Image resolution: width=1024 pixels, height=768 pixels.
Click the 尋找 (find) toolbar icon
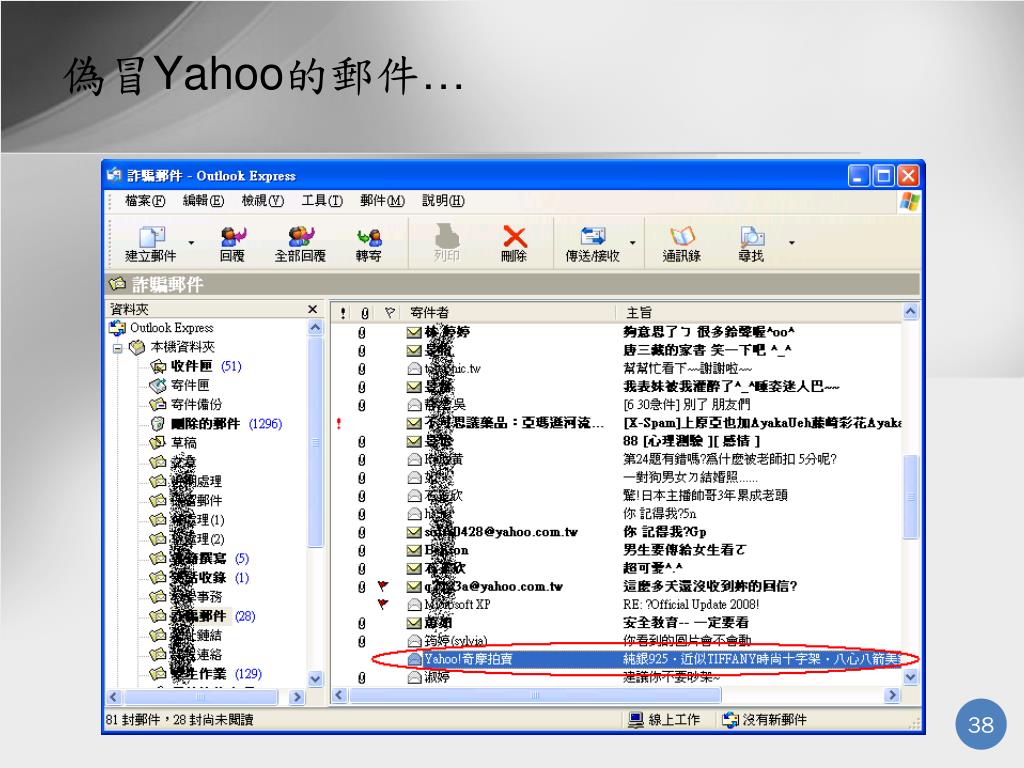click(x=751, y=242)
